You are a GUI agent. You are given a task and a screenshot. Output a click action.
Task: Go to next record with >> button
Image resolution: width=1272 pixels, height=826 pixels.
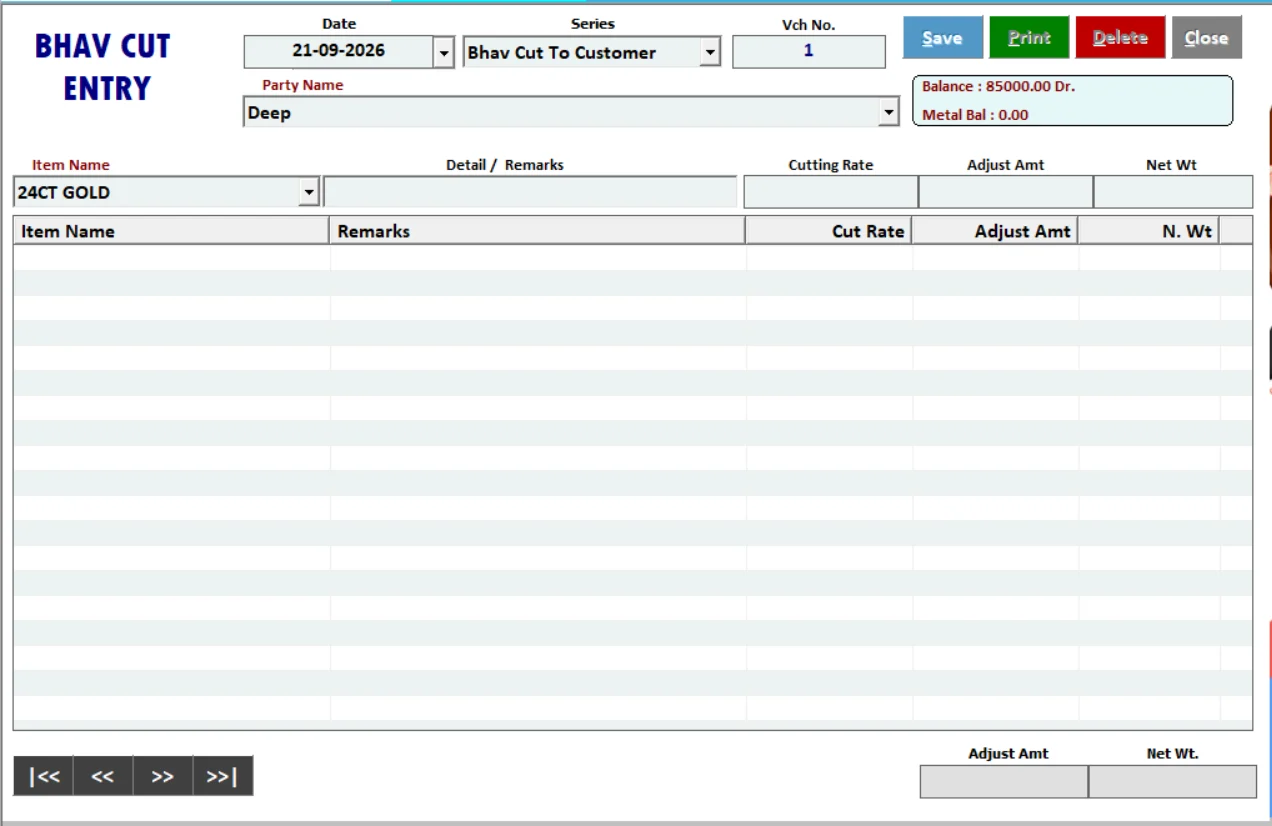(x=162, y=776)
